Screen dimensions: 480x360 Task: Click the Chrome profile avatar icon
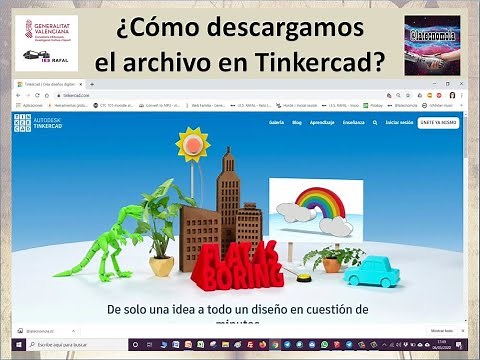click(452, 95)
